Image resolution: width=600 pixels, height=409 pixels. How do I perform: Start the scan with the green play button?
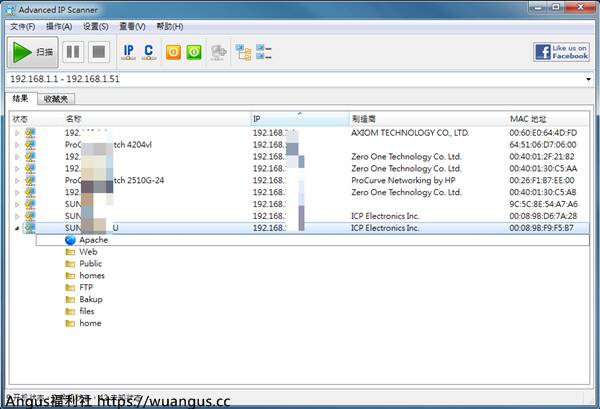33,52
